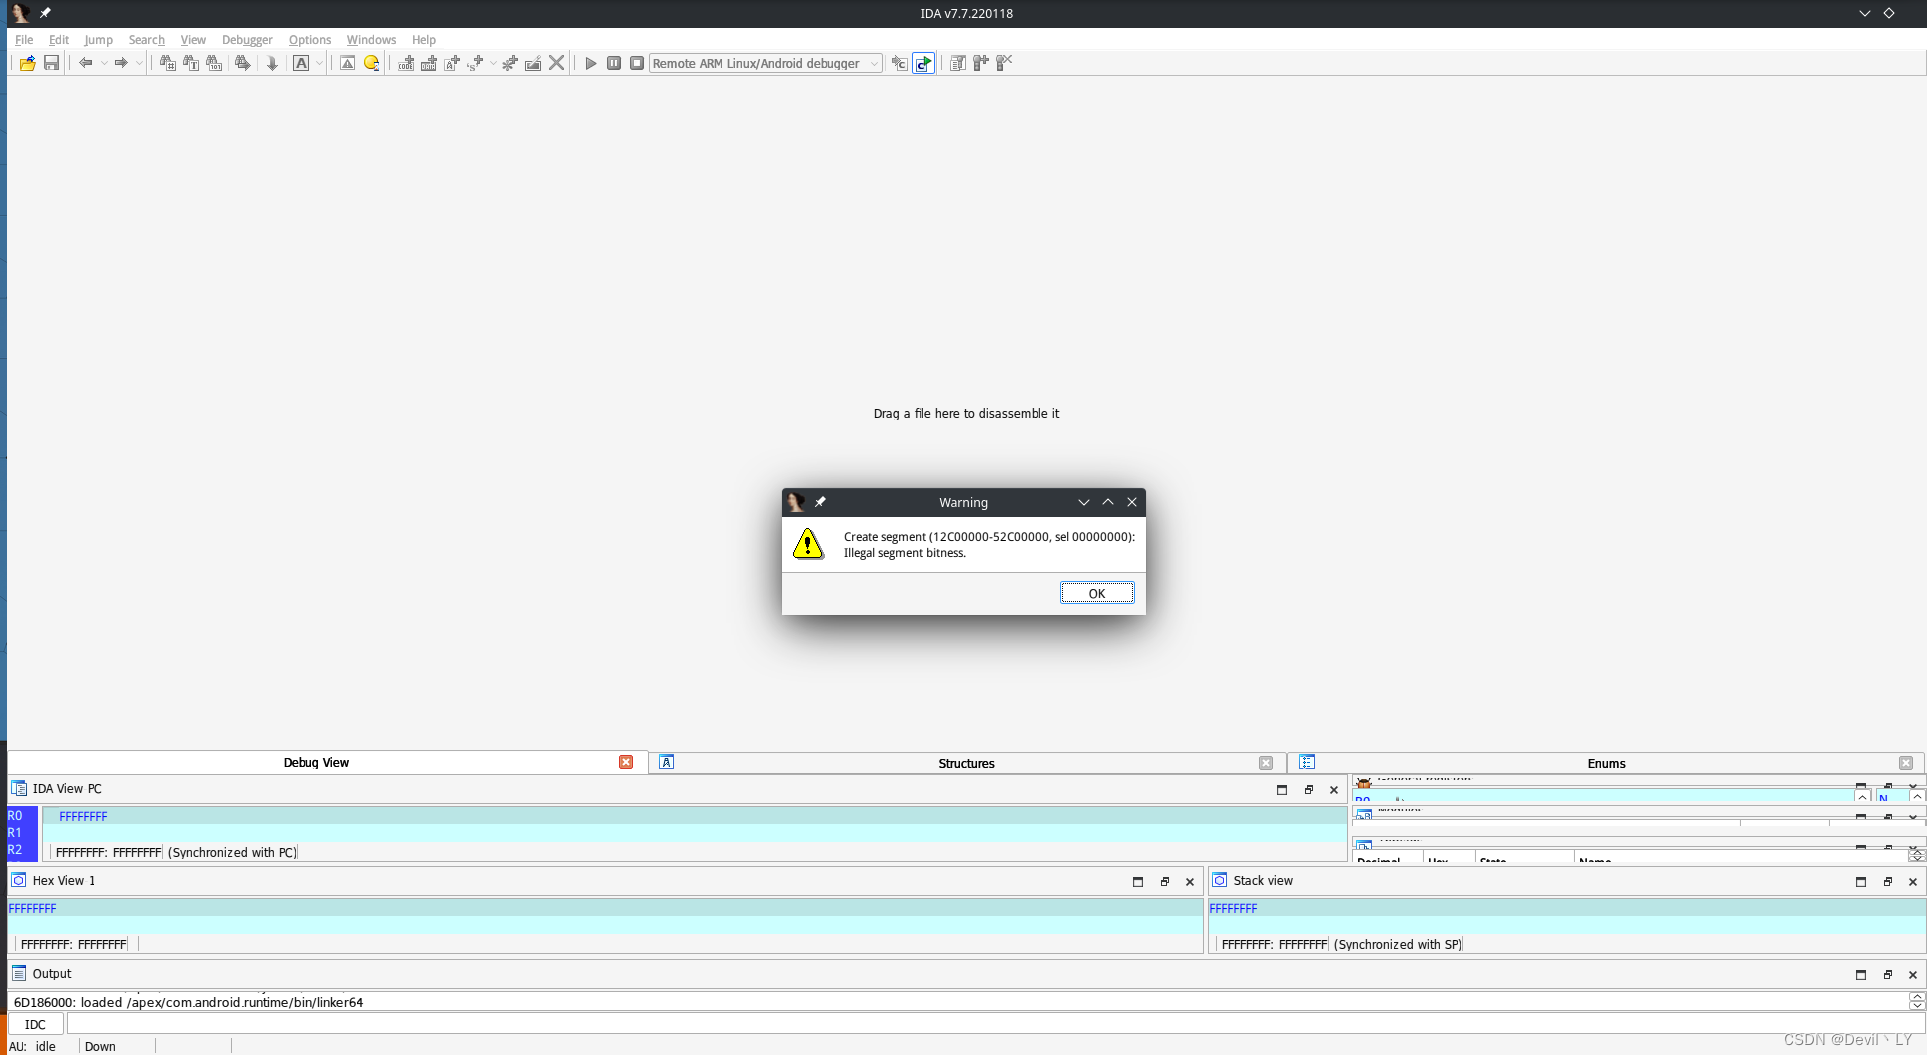Float the IDA View PC panel
The image size is (1927, 1055).
click(x=1308, y=789)
